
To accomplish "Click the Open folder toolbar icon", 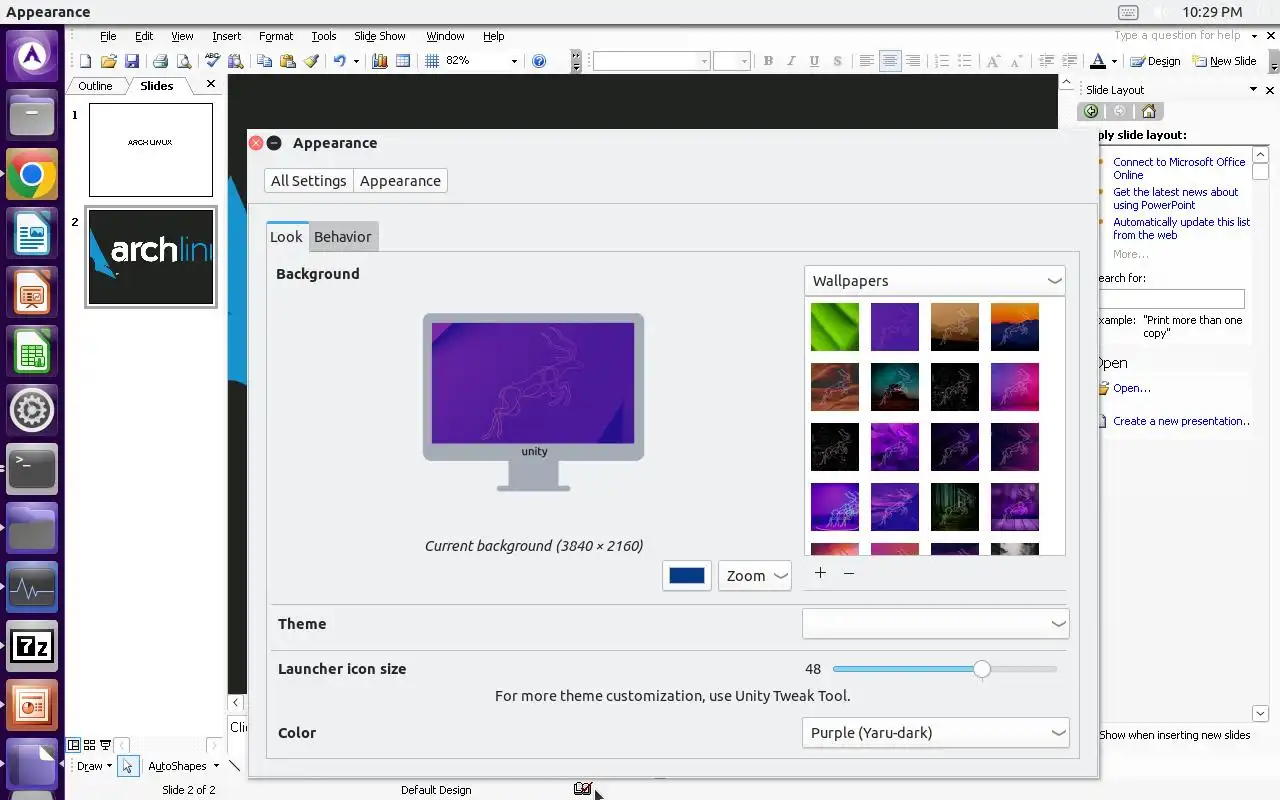I will [108, 61].
